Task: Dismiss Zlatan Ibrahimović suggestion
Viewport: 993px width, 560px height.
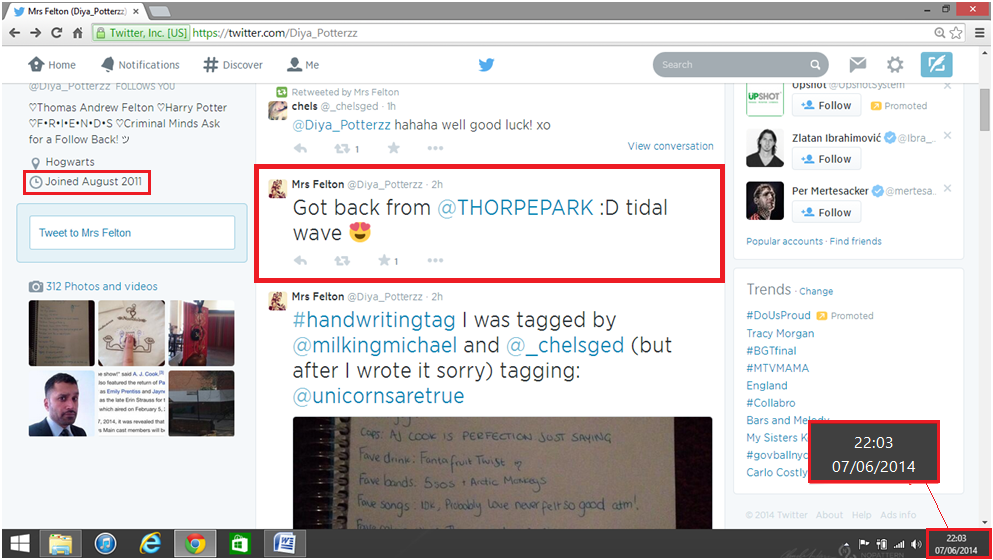Action: (x=947, y=136)
